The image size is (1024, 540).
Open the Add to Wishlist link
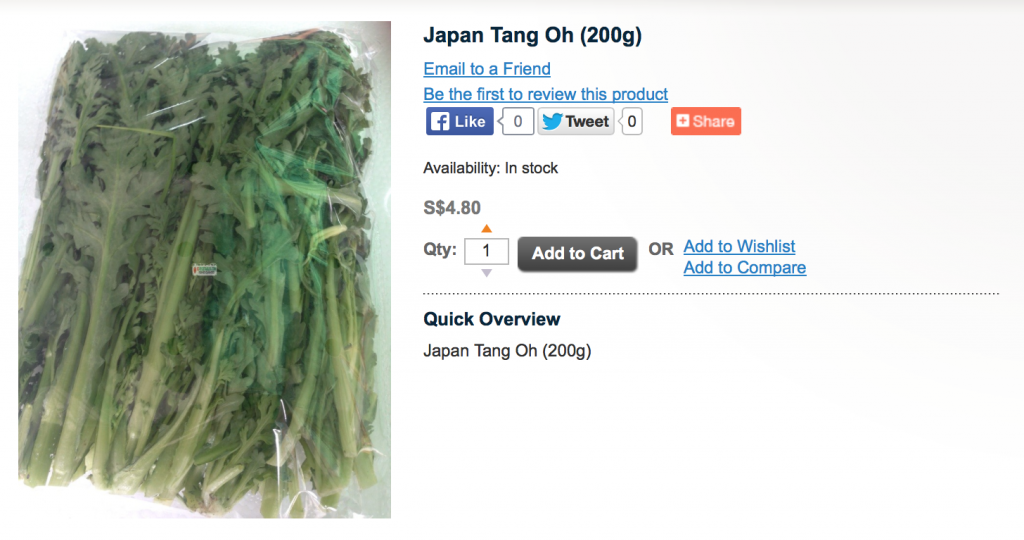pyautogui.click(x=739, y=246)
